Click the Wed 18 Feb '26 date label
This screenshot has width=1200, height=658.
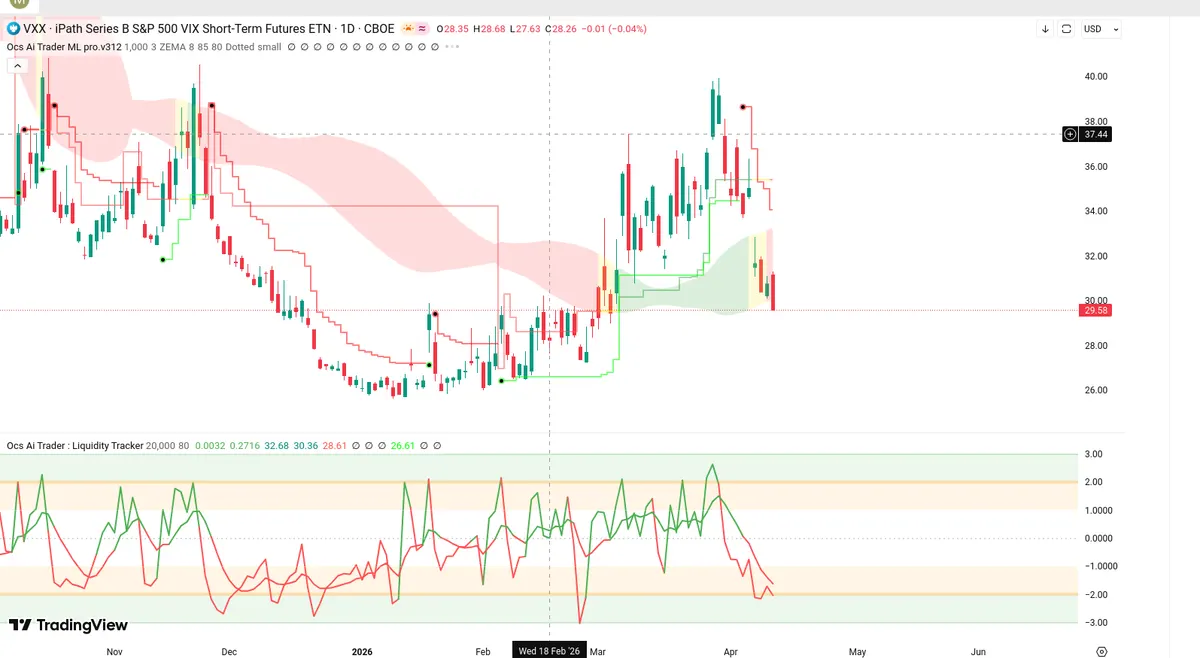tap(549, 651)
